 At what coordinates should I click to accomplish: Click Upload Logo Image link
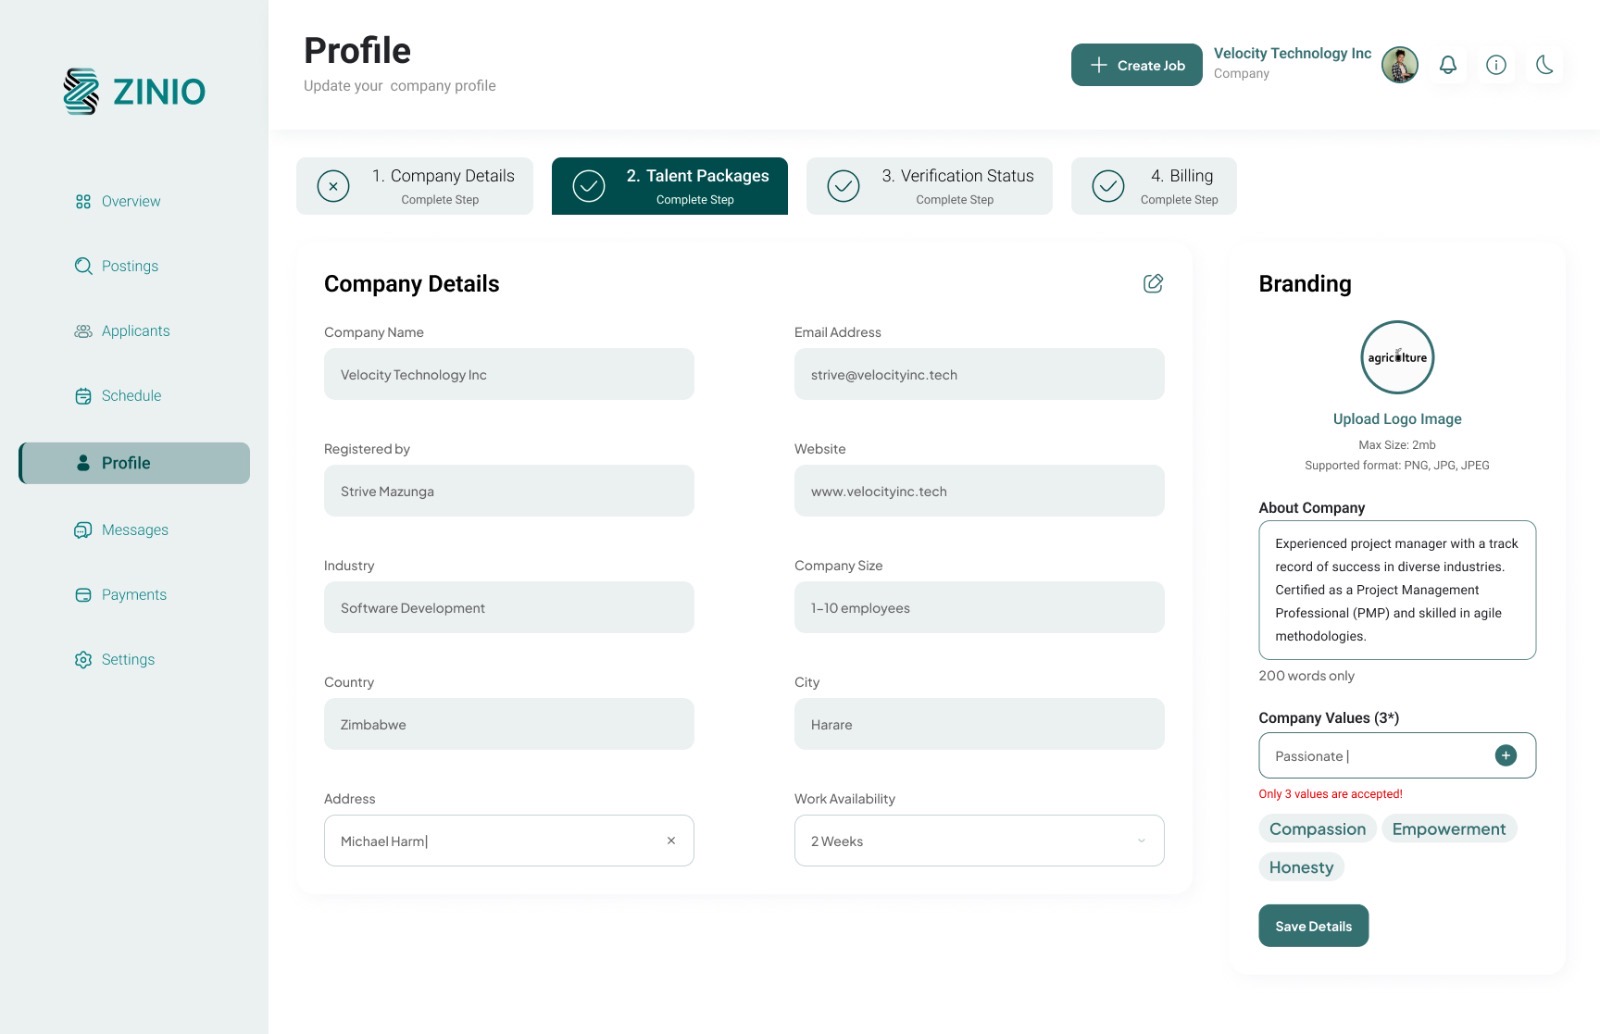[x=1396, y=419]
